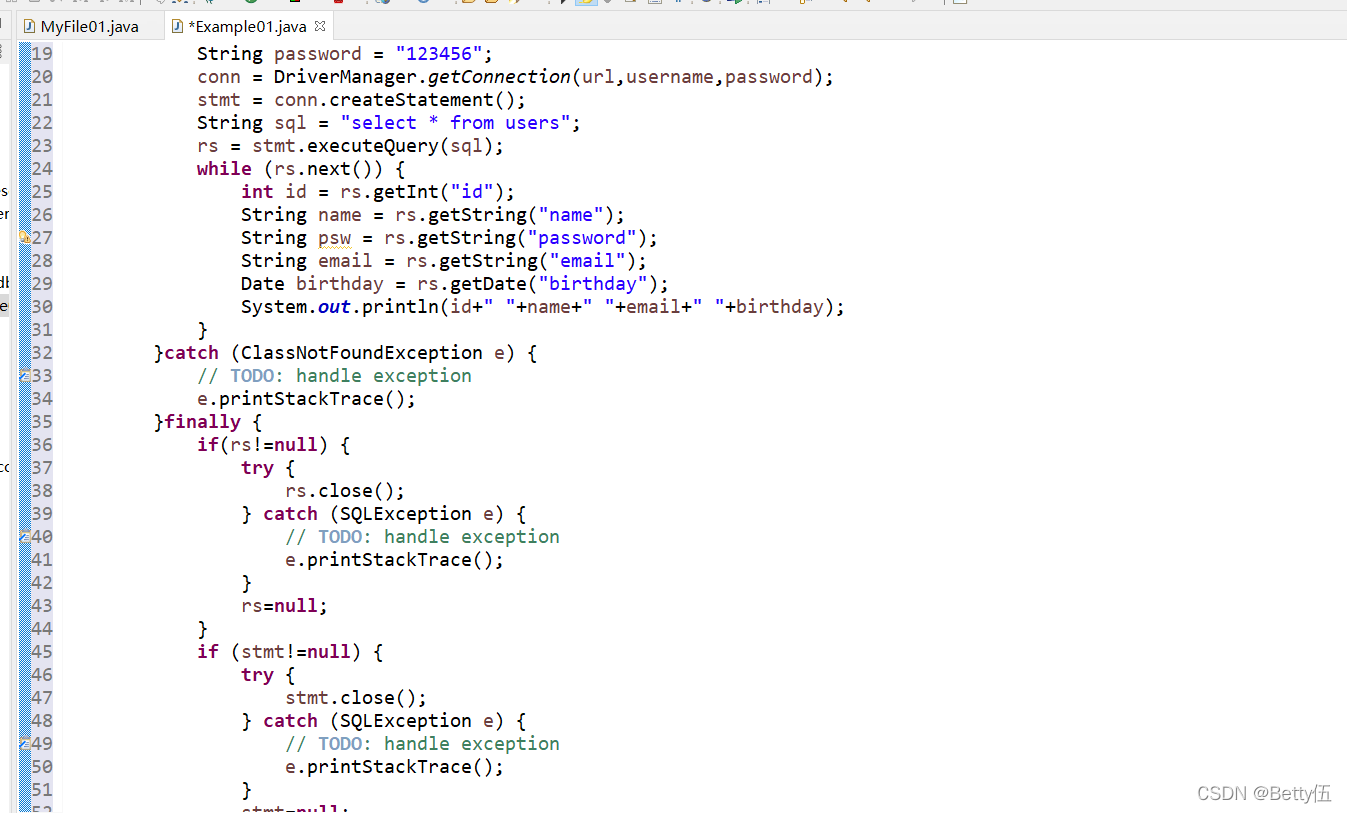Click if(rs!=null) on line 36

click(x=263, y=445)
